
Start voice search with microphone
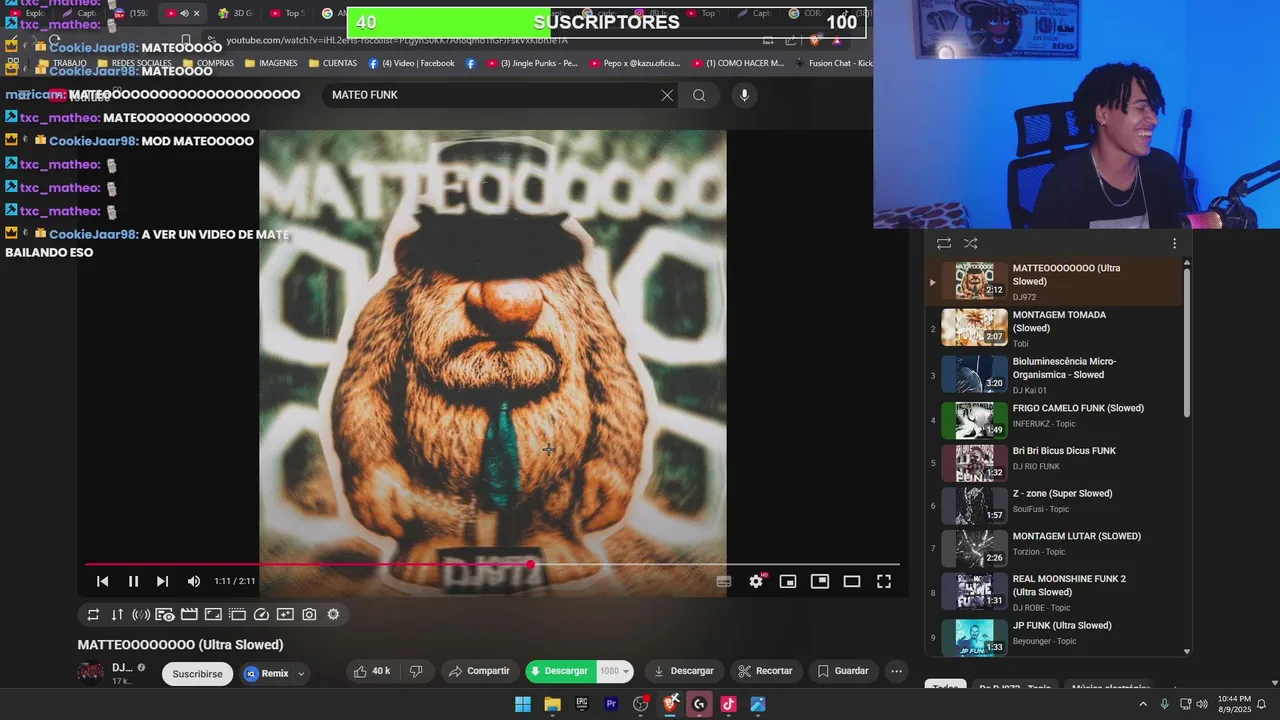[744, 95]
